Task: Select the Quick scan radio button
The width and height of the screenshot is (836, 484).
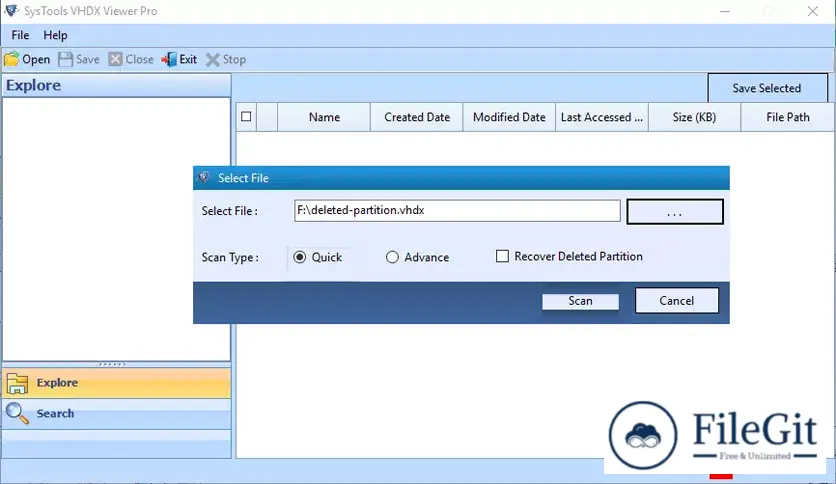Action: tap(300, 257)
